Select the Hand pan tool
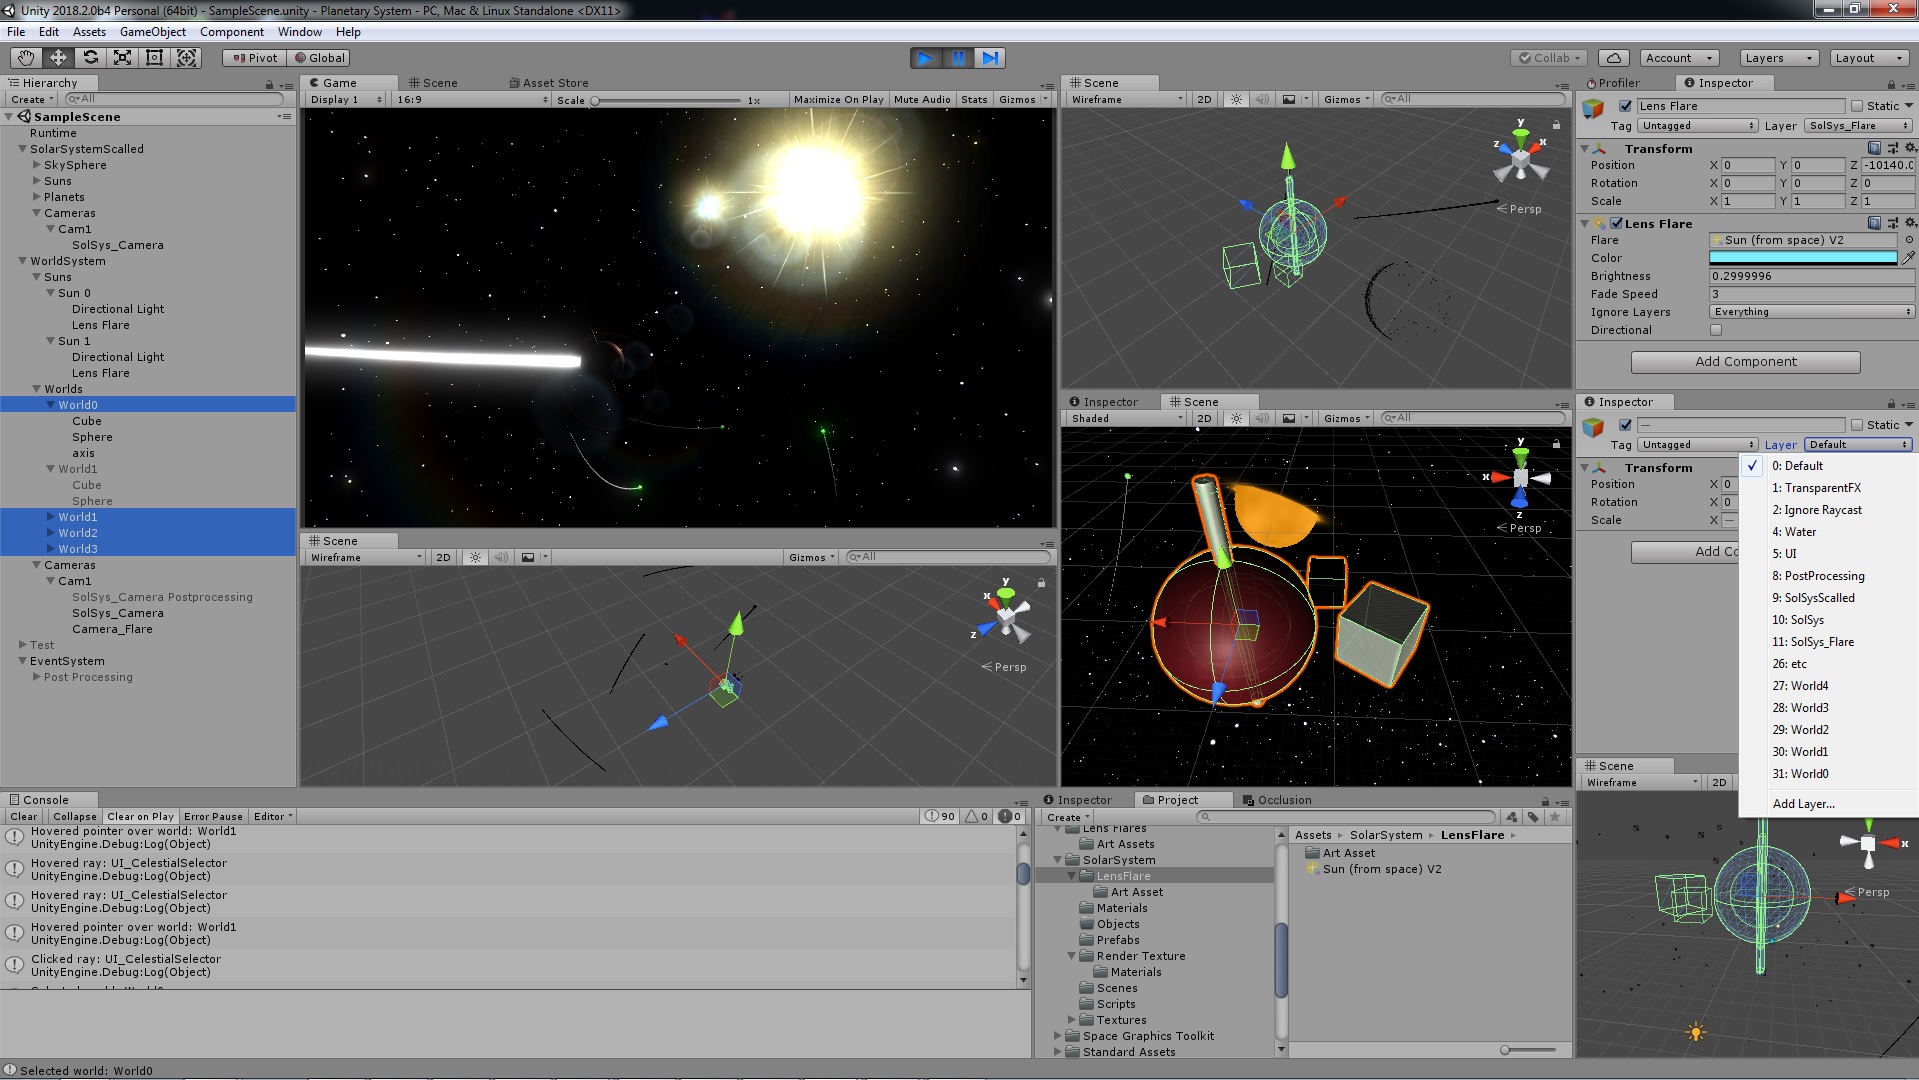Screen dimensions: 1919x1080 tap(24, 57)
